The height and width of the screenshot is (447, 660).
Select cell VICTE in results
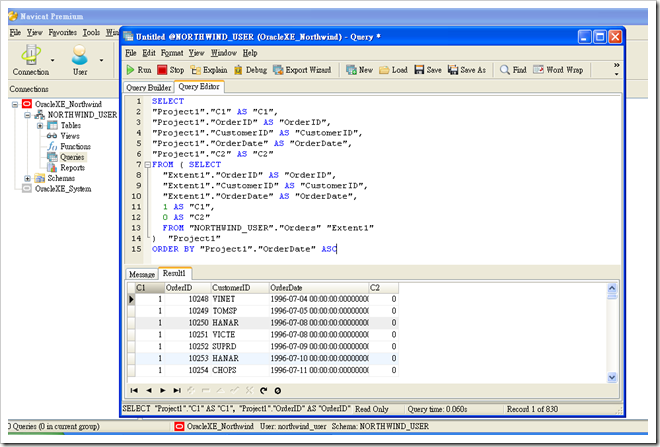pyautogui.click(x=240, y=335)
